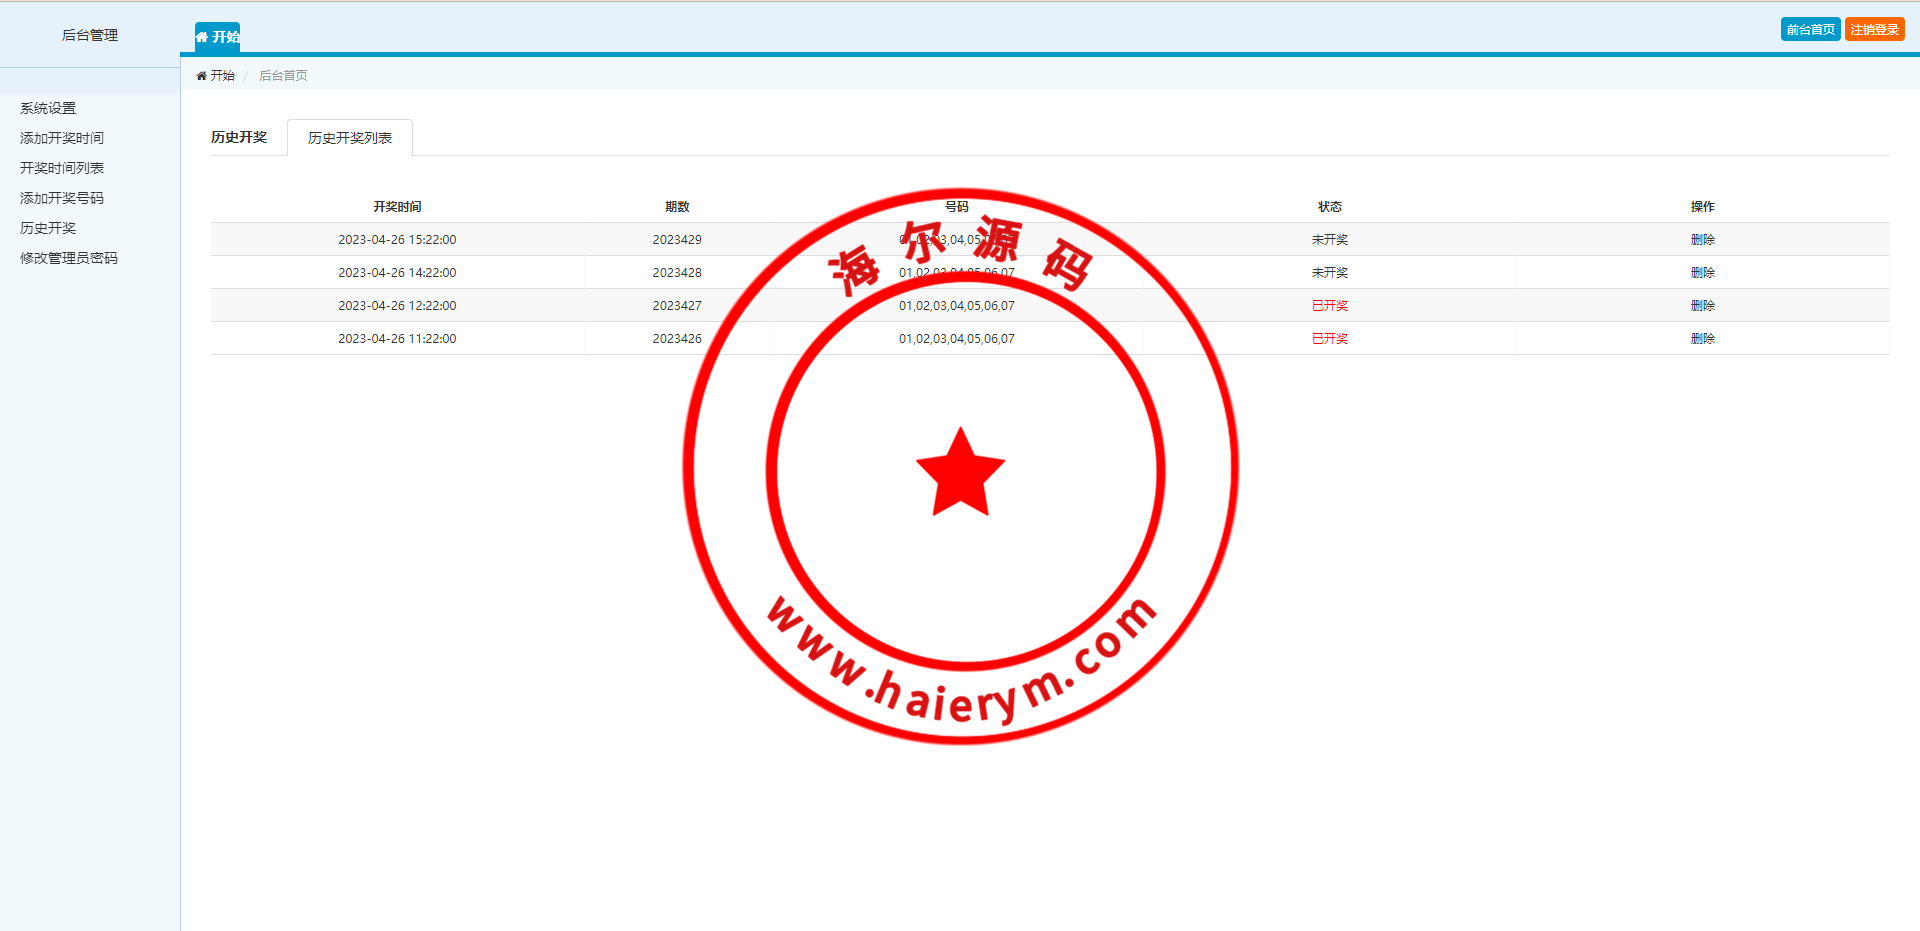The width and height of the screenshot is (1920, 931).
Task: Delete the record for period 2023427
Action: point(1702,306)
